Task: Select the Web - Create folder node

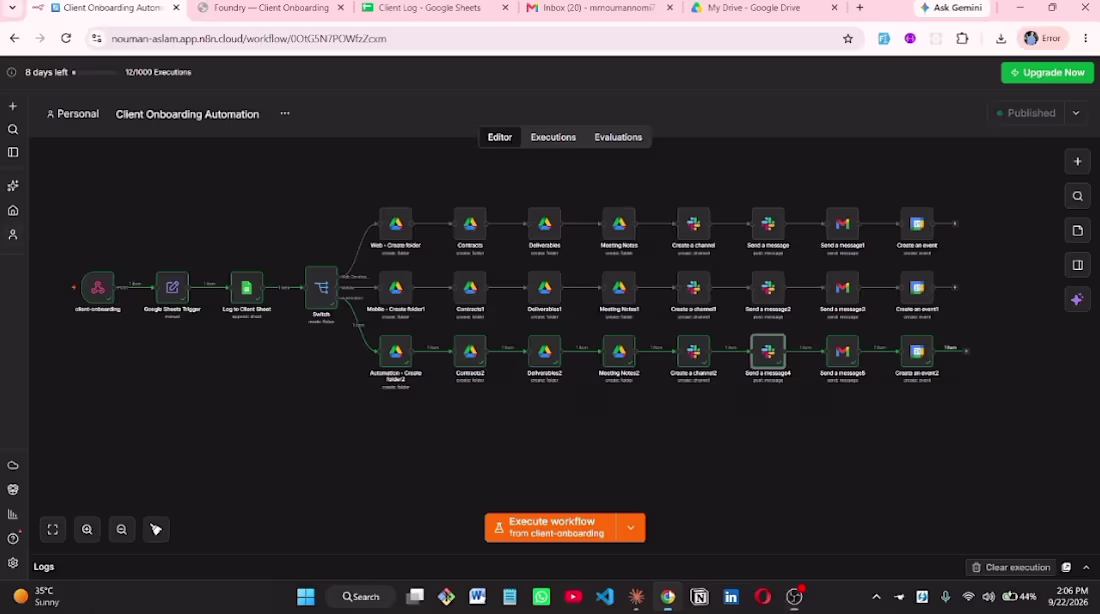Action: 396,224
